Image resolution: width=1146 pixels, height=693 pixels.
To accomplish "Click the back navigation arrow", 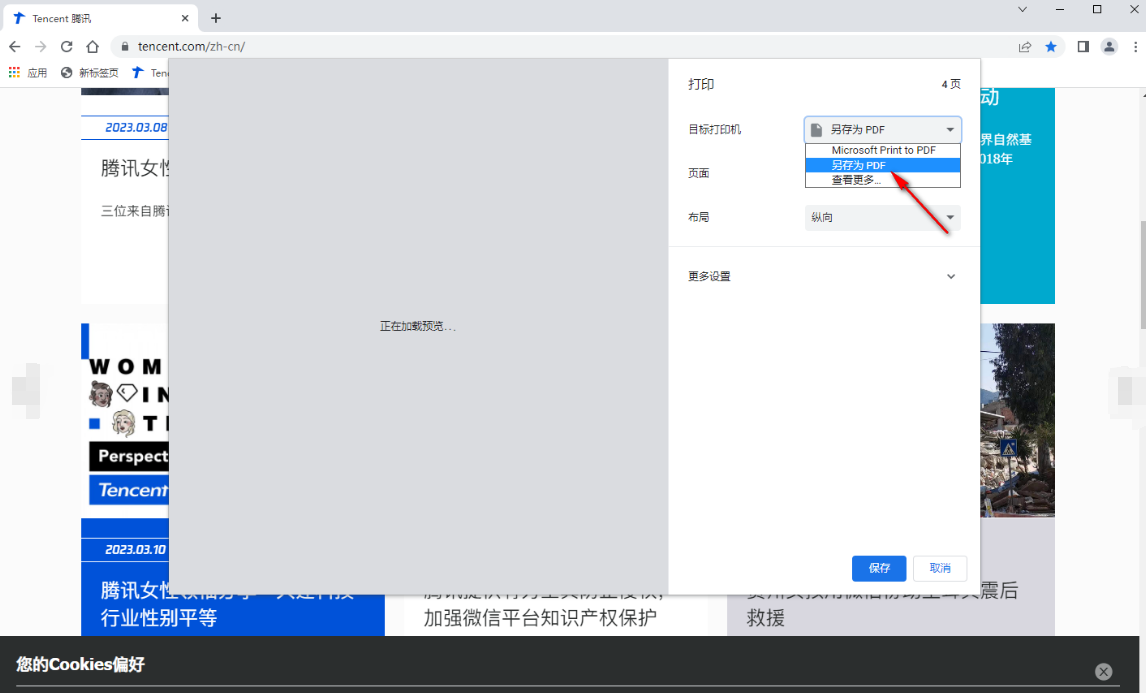I will point(14,46).
